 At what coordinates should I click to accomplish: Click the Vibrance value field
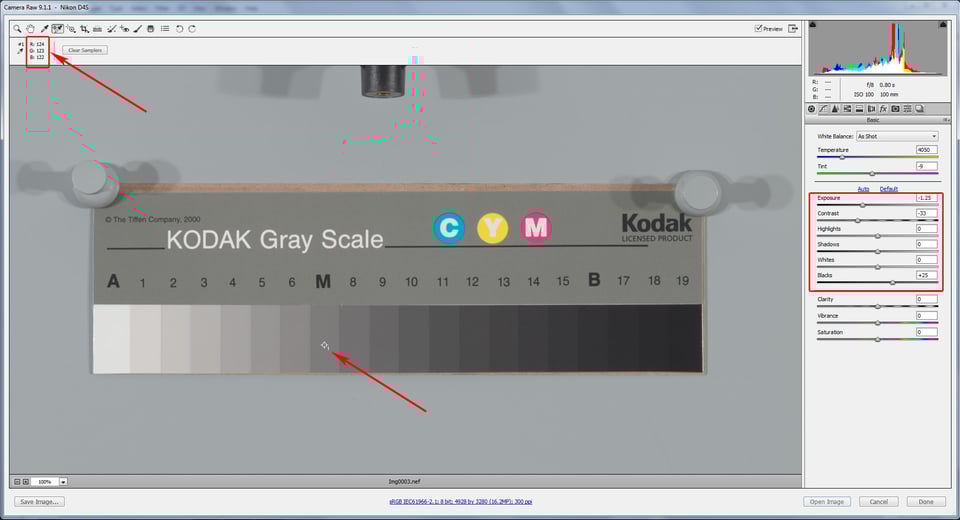click(x=926, y=315)
